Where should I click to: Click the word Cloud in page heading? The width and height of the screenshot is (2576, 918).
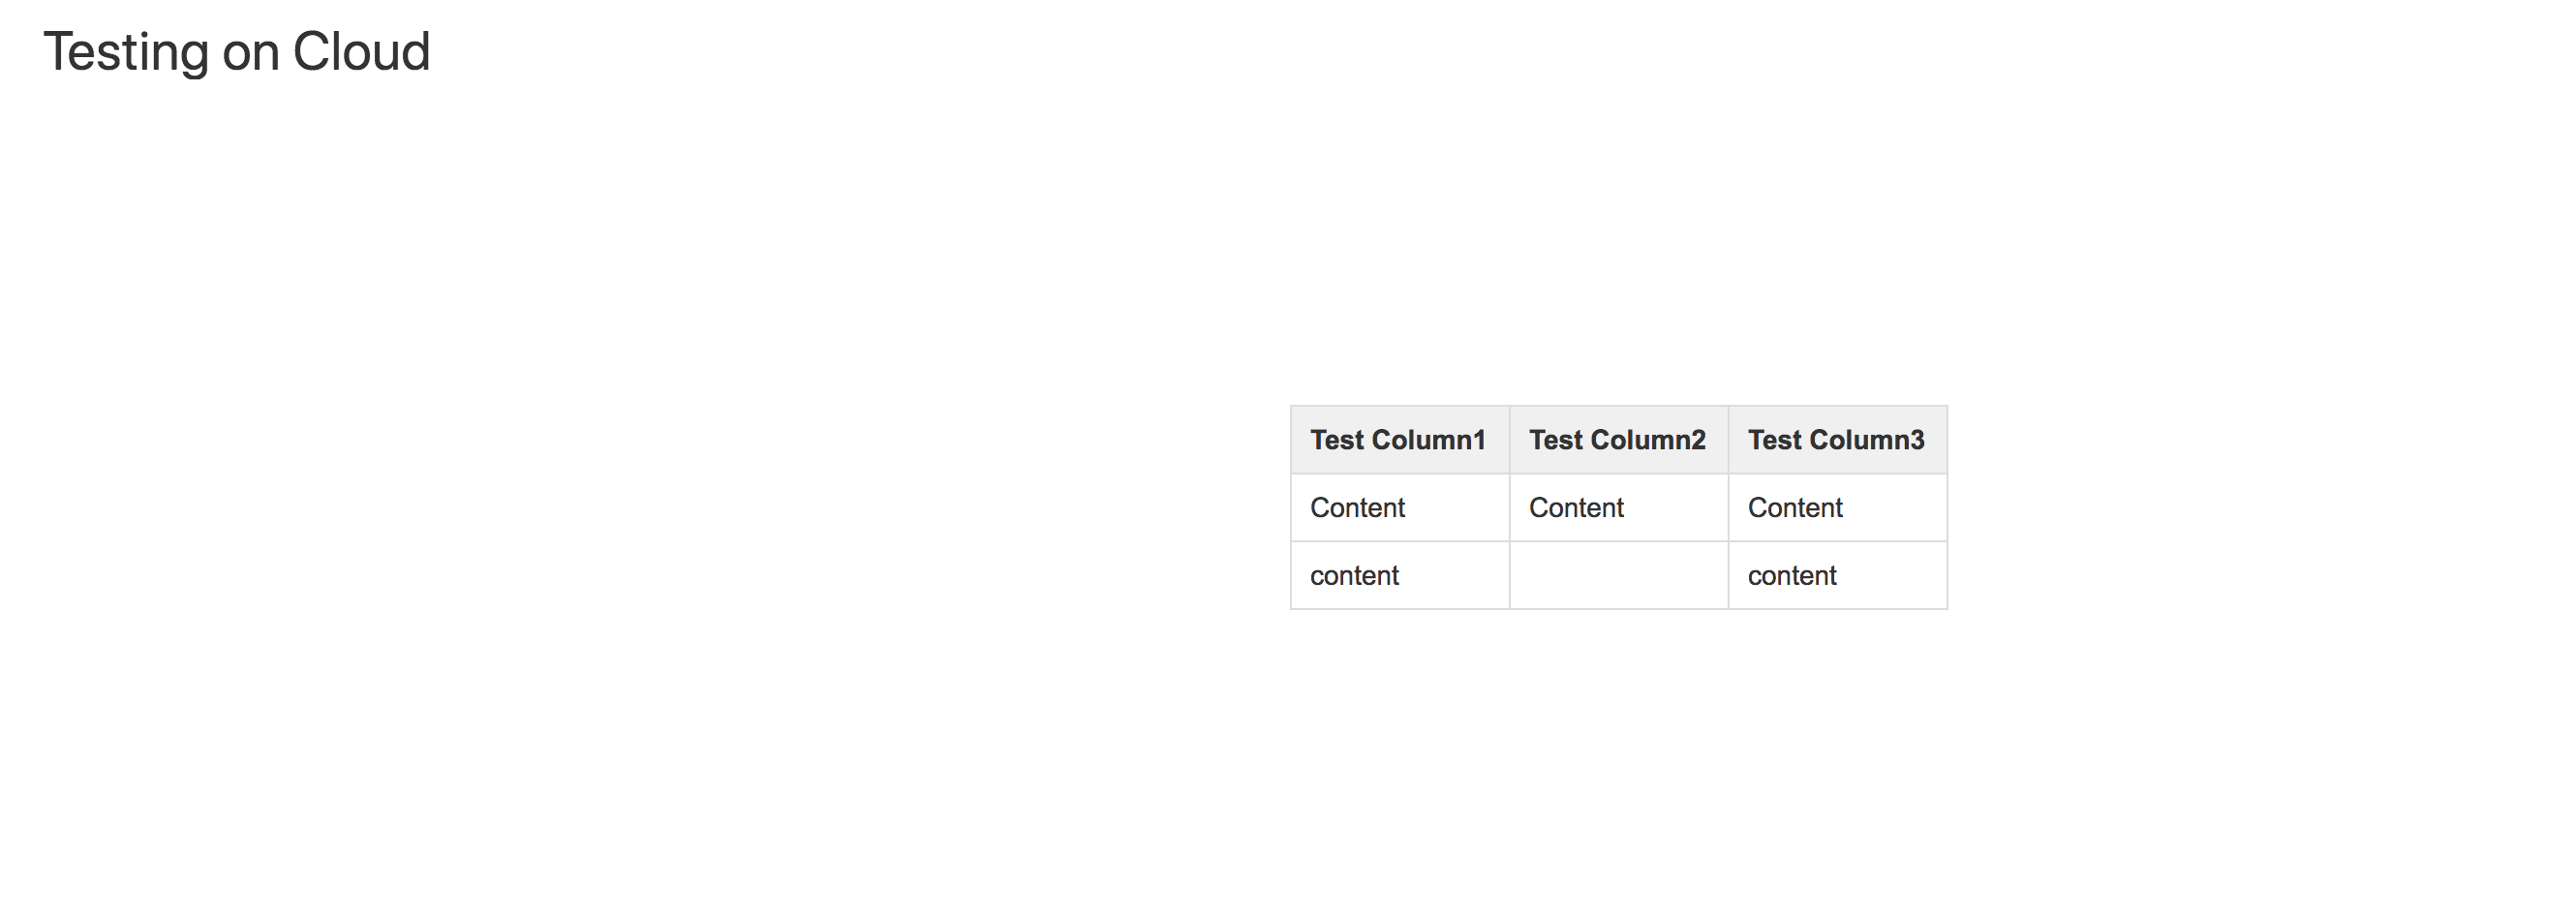point(361,51)
